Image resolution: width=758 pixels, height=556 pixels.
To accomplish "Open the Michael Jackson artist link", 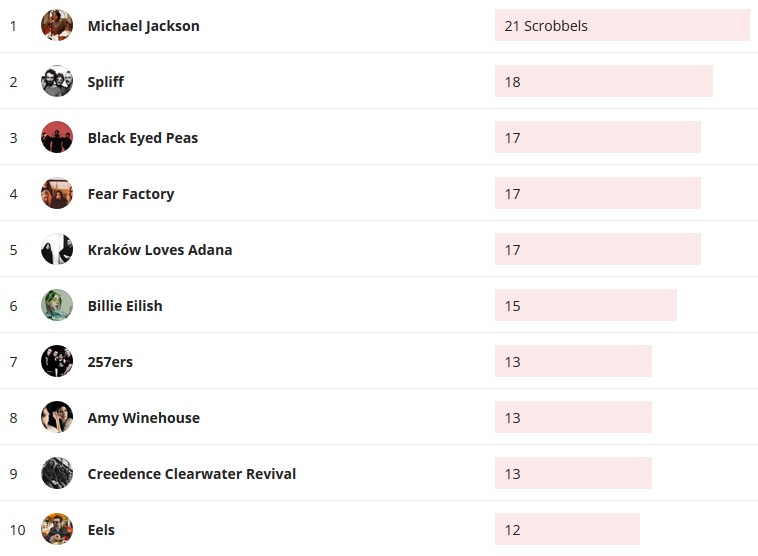I will click(143, 26).
